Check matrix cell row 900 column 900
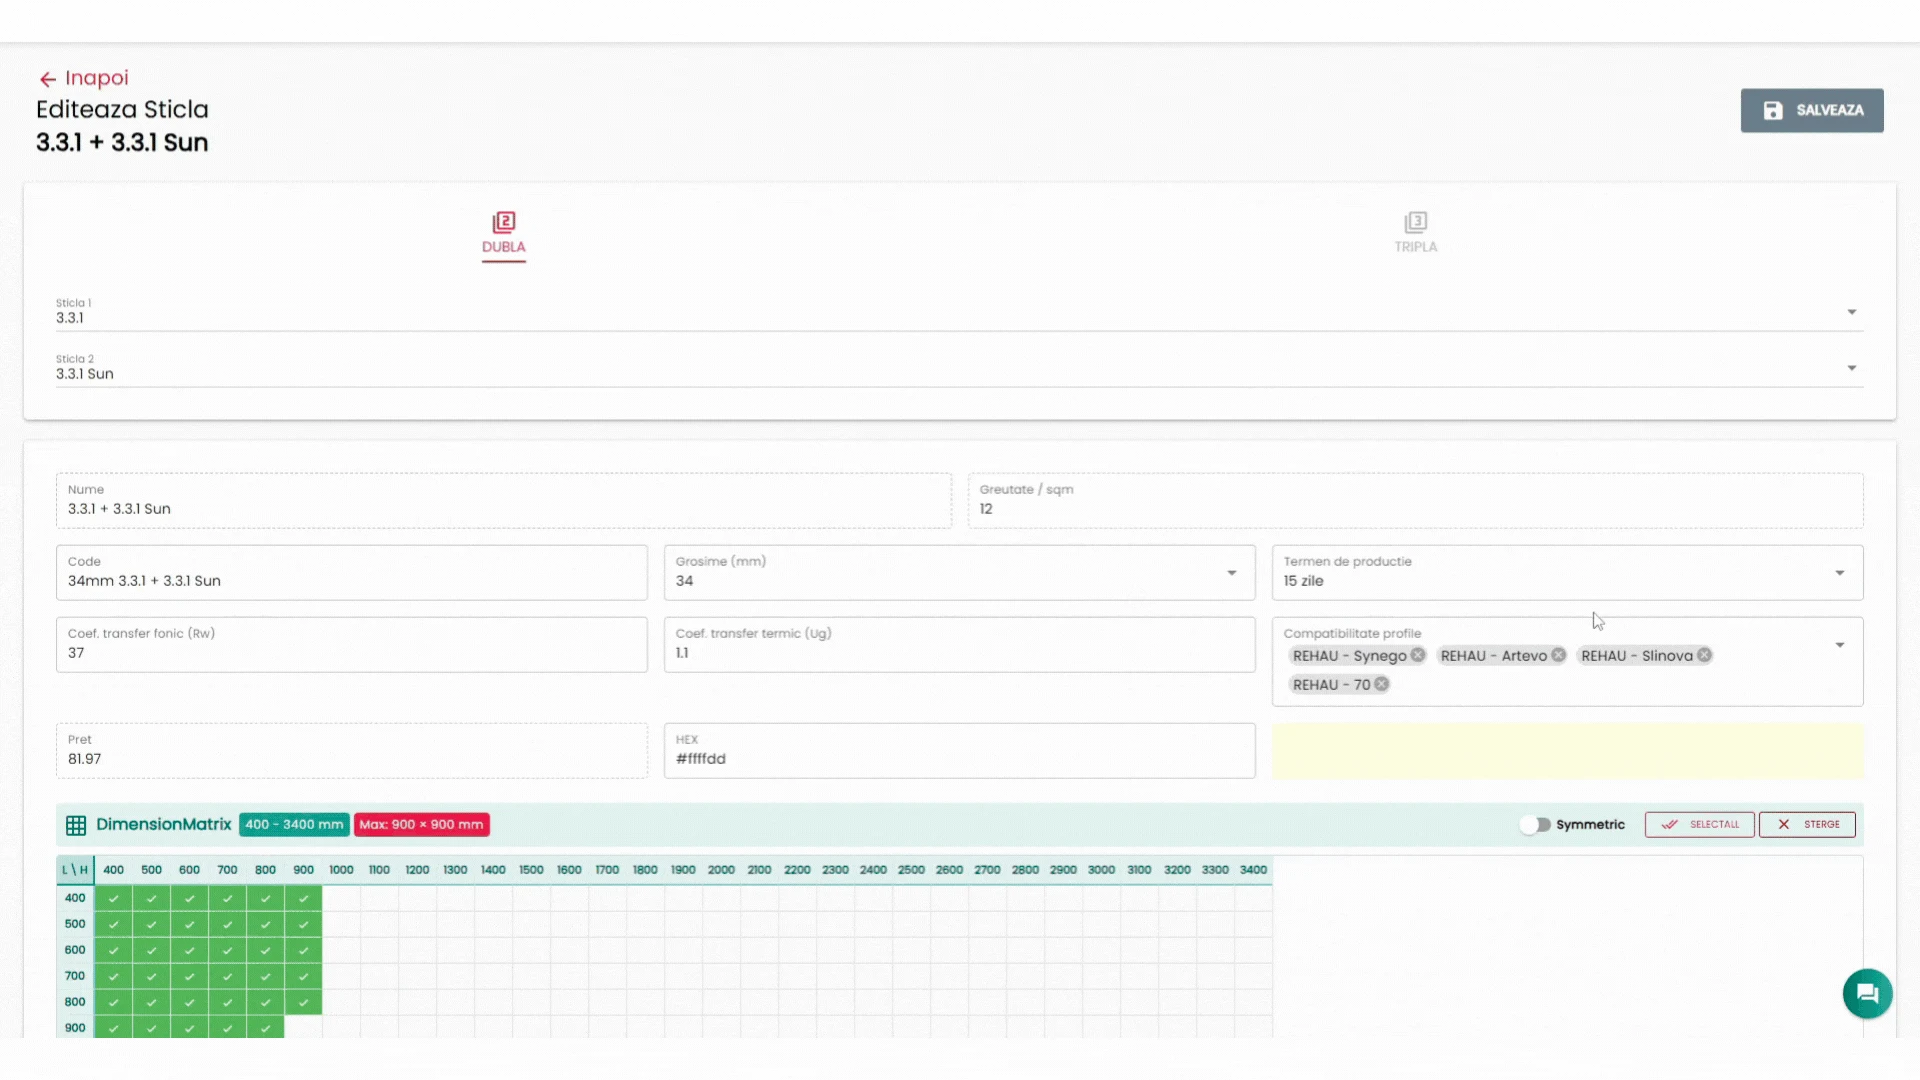Image resolution: width=1920 pixels, height=1080 pixels. (x=303, y=1027)
